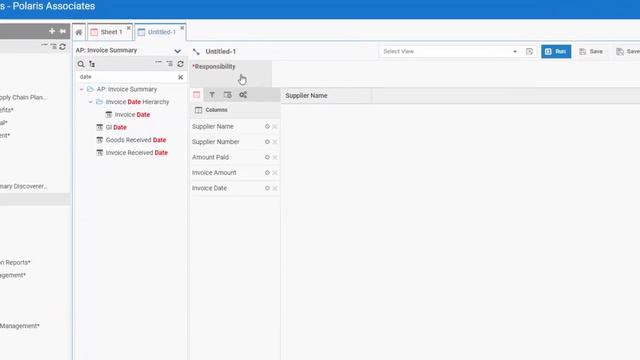640x360 pixels.
Task: Open settings for Invoice Date column
Action: pos(267,188)
